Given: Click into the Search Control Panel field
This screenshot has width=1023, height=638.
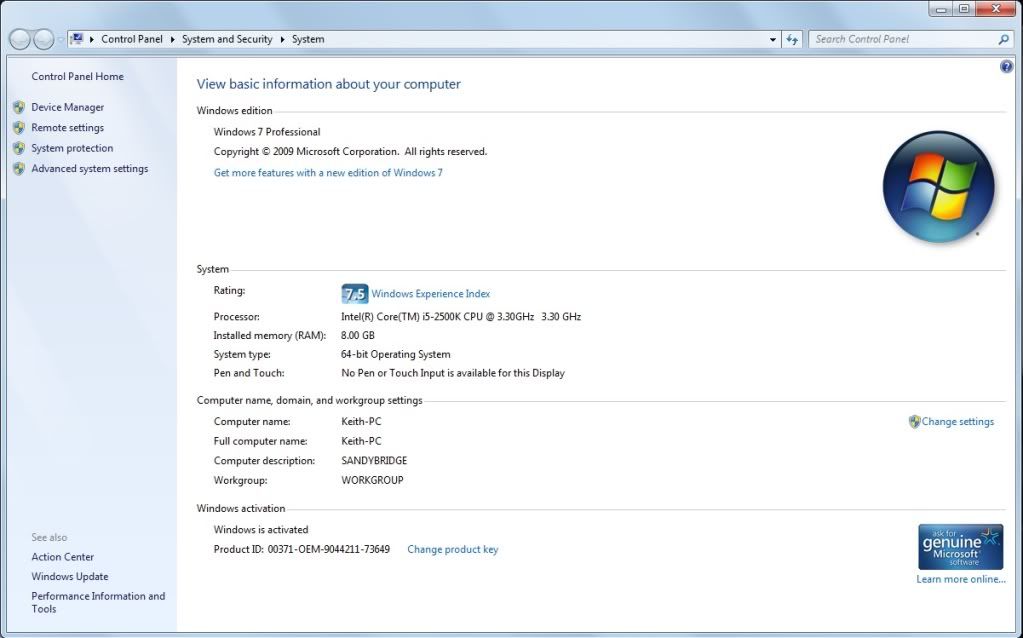Looking at the screenshot, I should click(x=904, y=39).
